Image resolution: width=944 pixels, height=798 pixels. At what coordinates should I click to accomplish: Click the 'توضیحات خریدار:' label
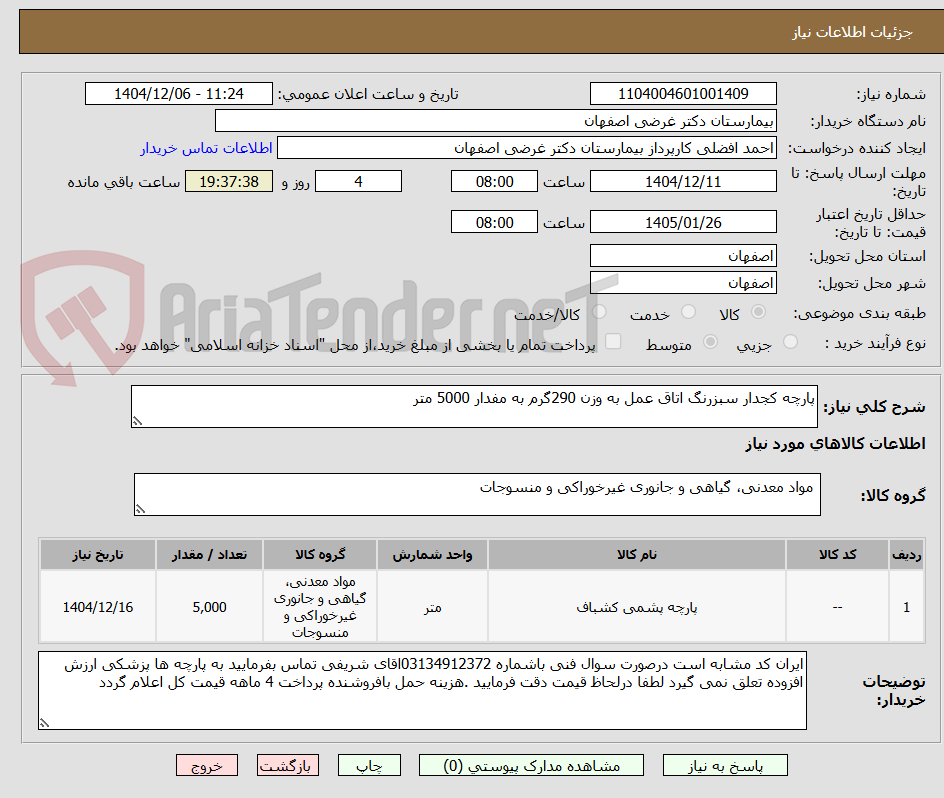click(894, 691)
